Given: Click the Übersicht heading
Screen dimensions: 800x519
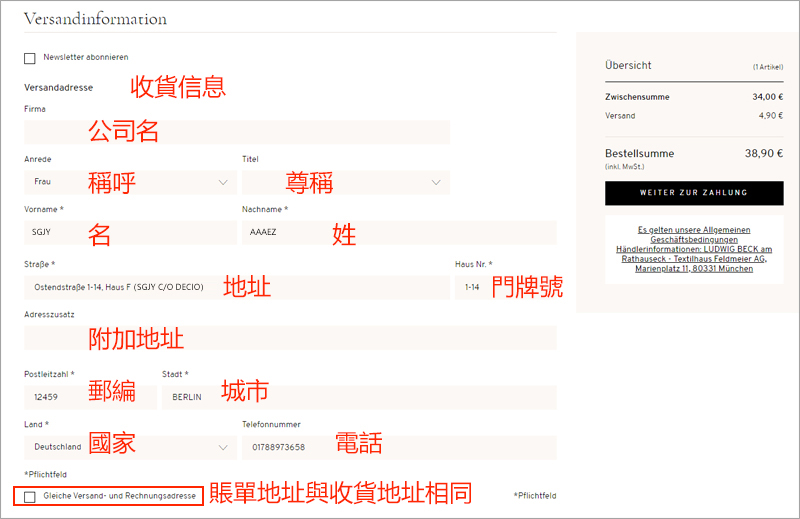Looking at the screenshot, I should (x=628, y=65).
